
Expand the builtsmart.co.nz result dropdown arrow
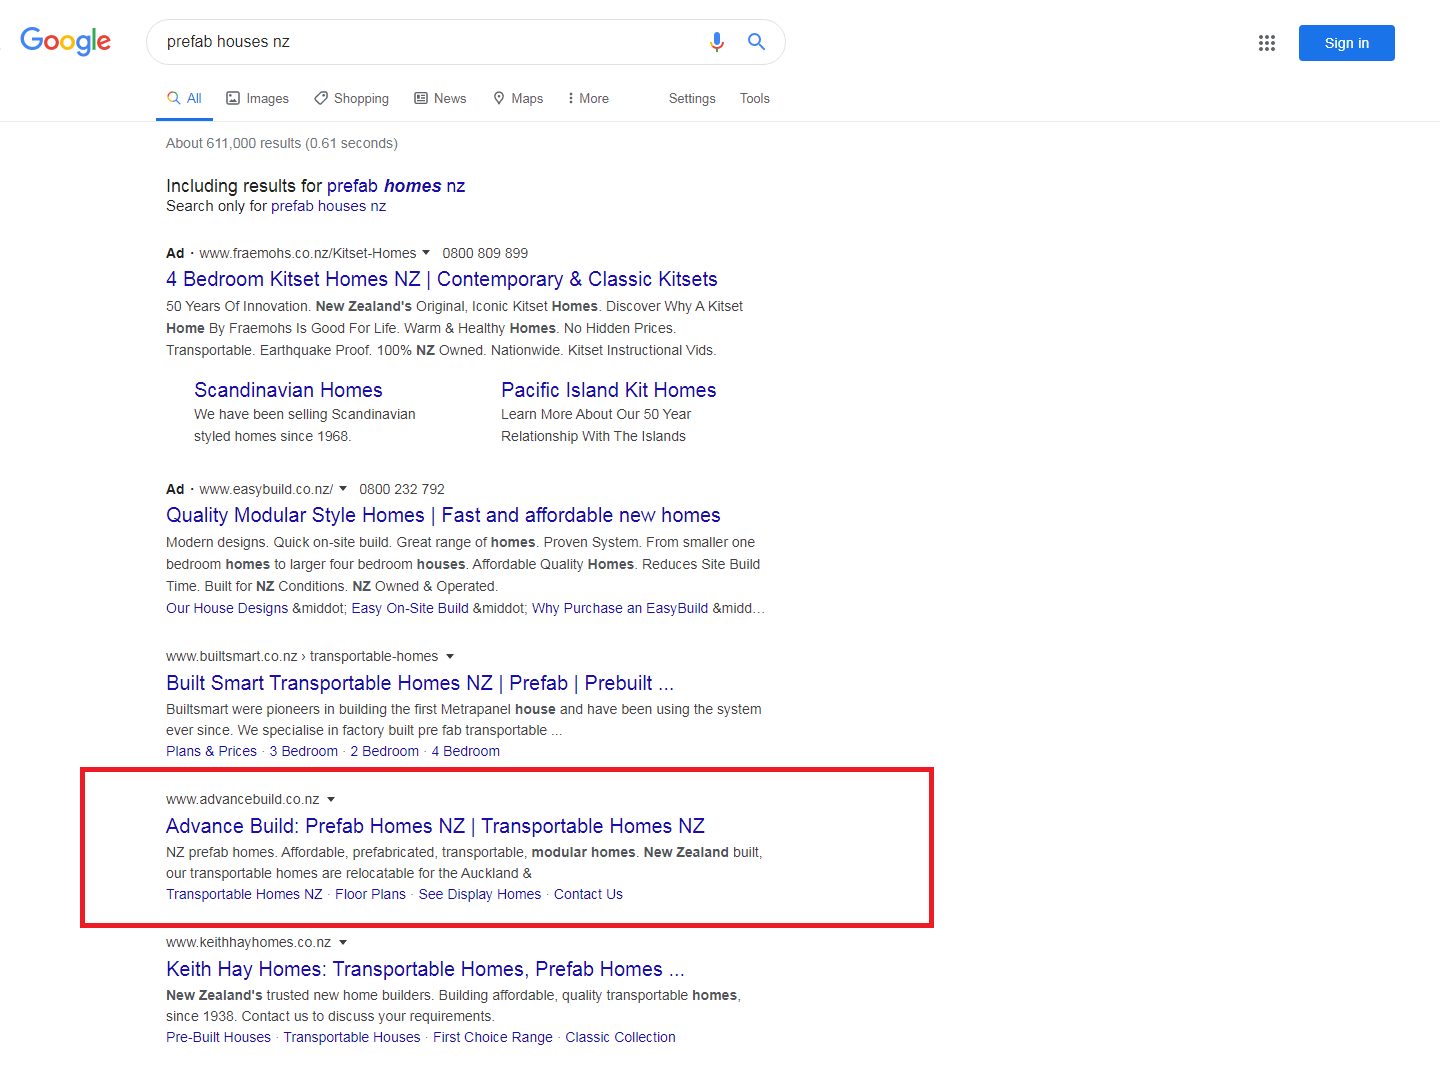click(x=449, y=656)
